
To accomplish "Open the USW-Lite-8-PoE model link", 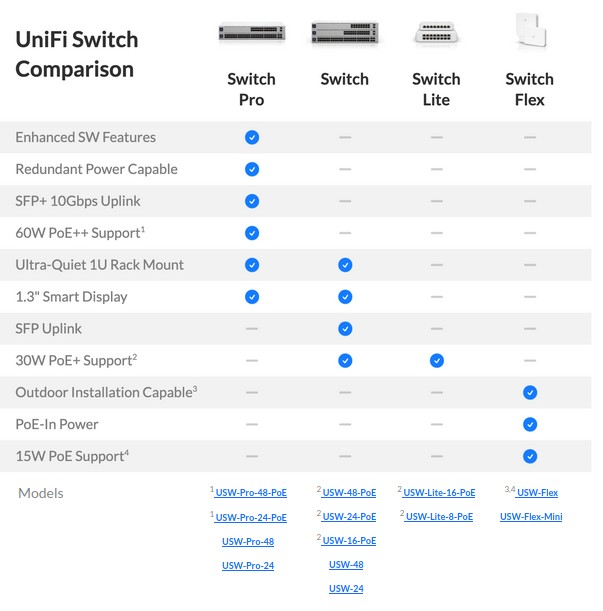I will 439,517.
